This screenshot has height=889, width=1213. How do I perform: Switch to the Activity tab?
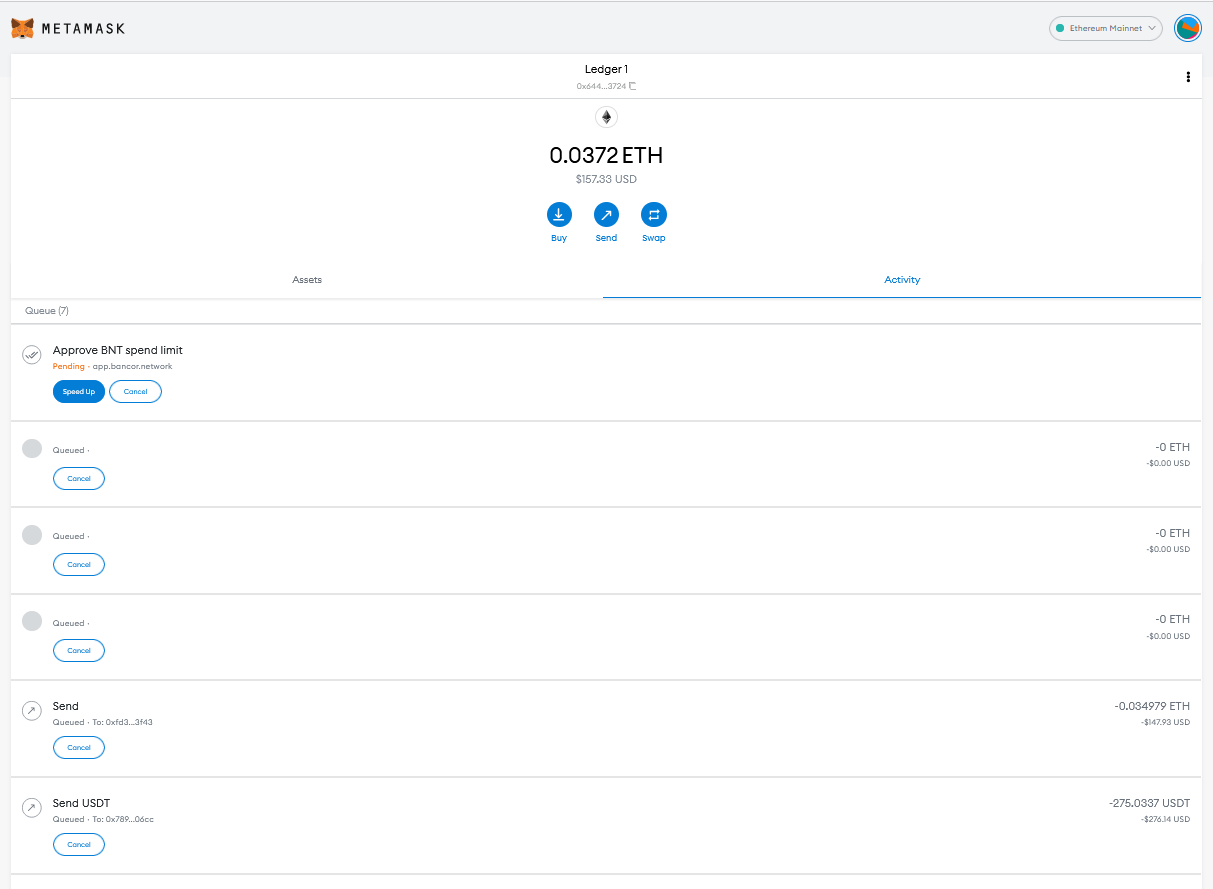[902, 280]
